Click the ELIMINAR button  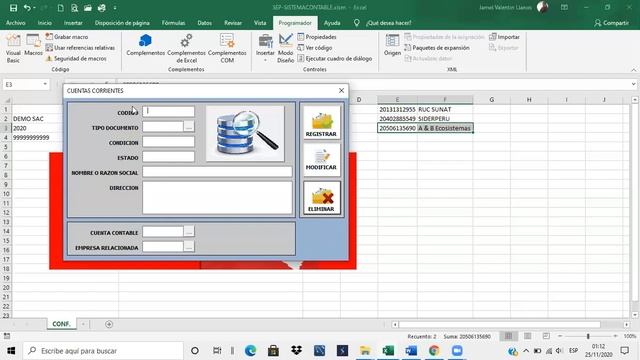pos(322,198)
